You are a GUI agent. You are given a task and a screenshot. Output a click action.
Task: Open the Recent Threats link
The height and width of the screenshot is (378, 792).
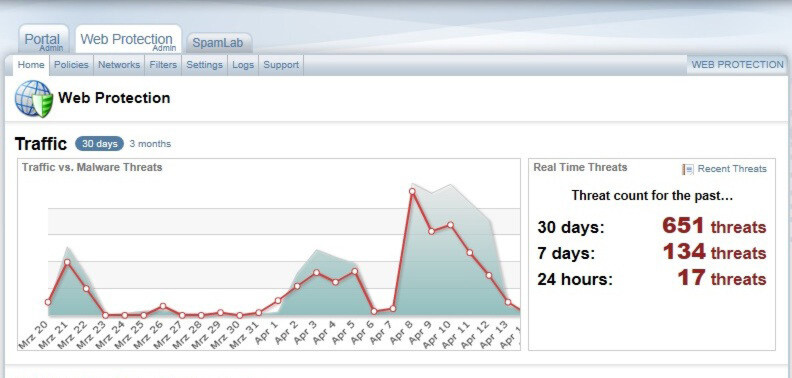(732, 169)
